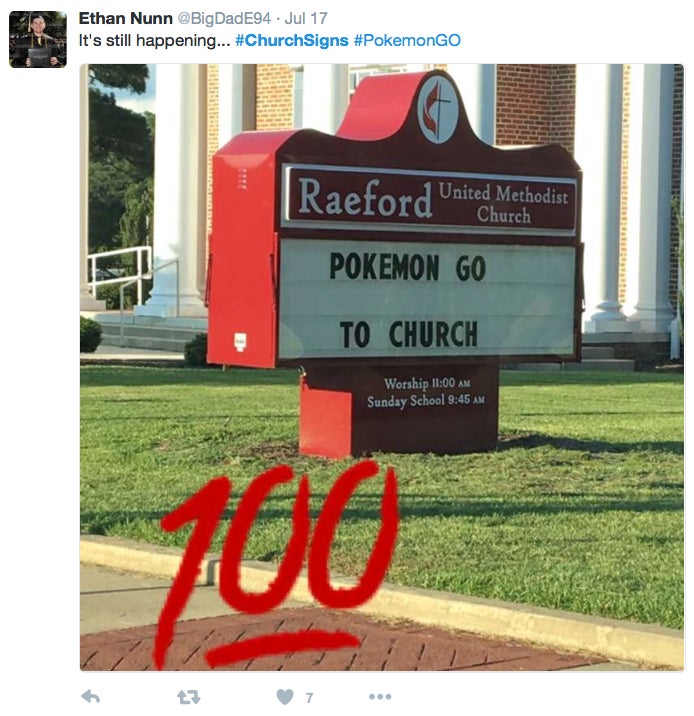Click the like count number 7
Screen dimensions: 694x716
(309, 698)
